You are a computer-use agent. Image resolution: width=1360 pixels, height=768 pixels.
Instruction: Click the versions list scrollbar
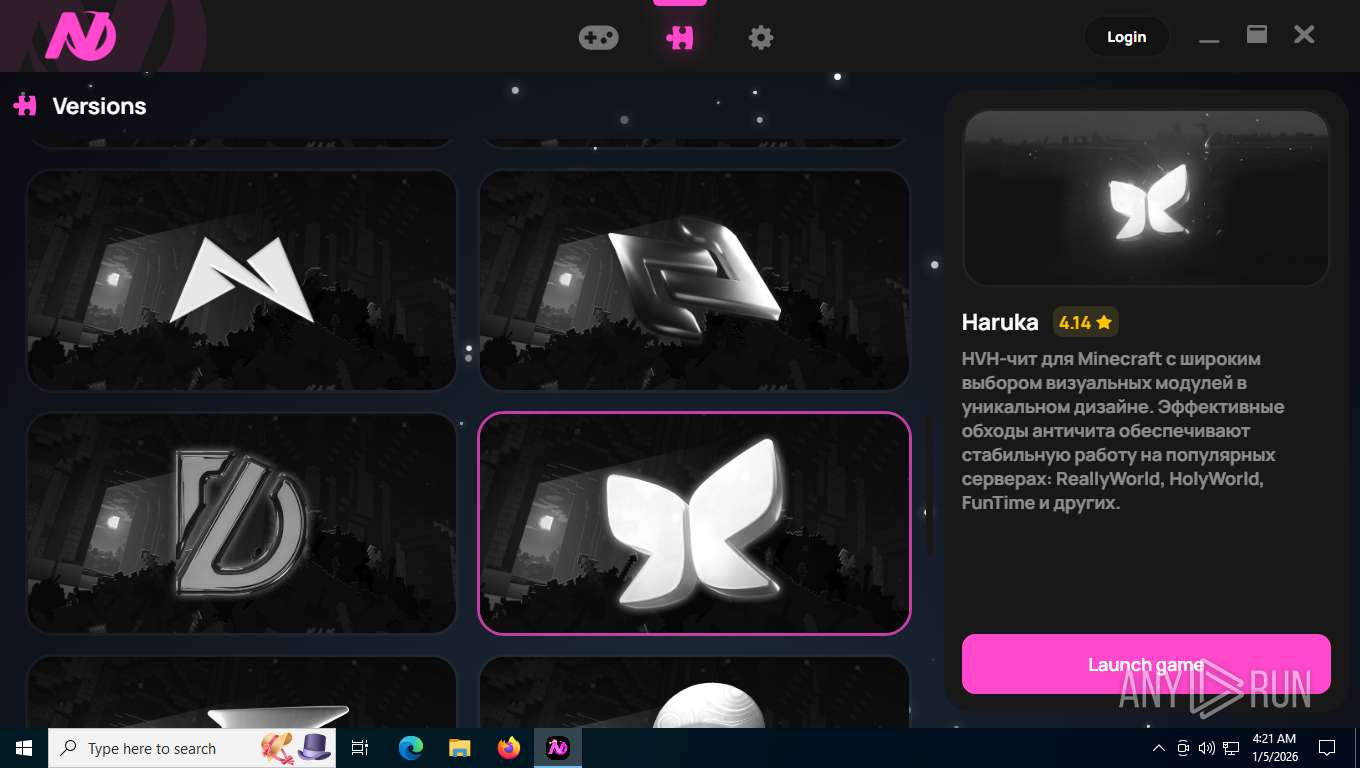929,485
